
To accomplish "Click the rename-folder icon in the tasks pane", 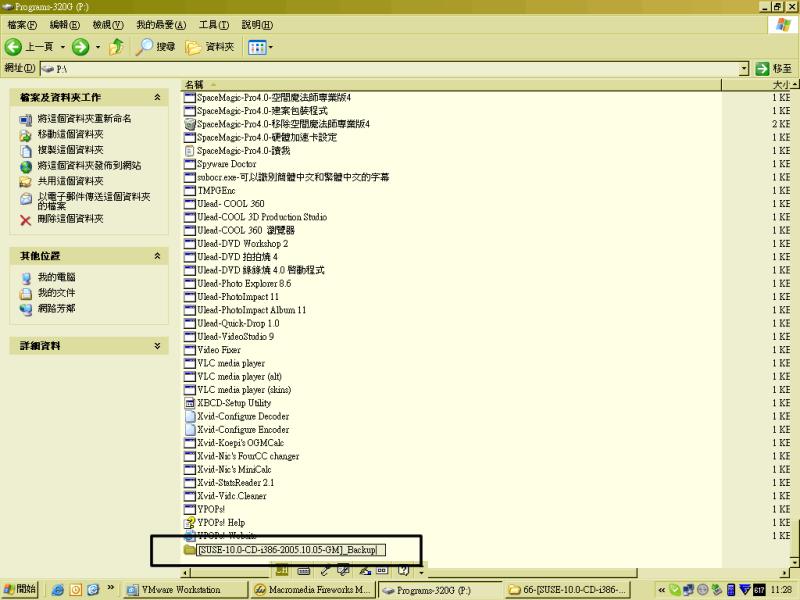I will point(26,119).
